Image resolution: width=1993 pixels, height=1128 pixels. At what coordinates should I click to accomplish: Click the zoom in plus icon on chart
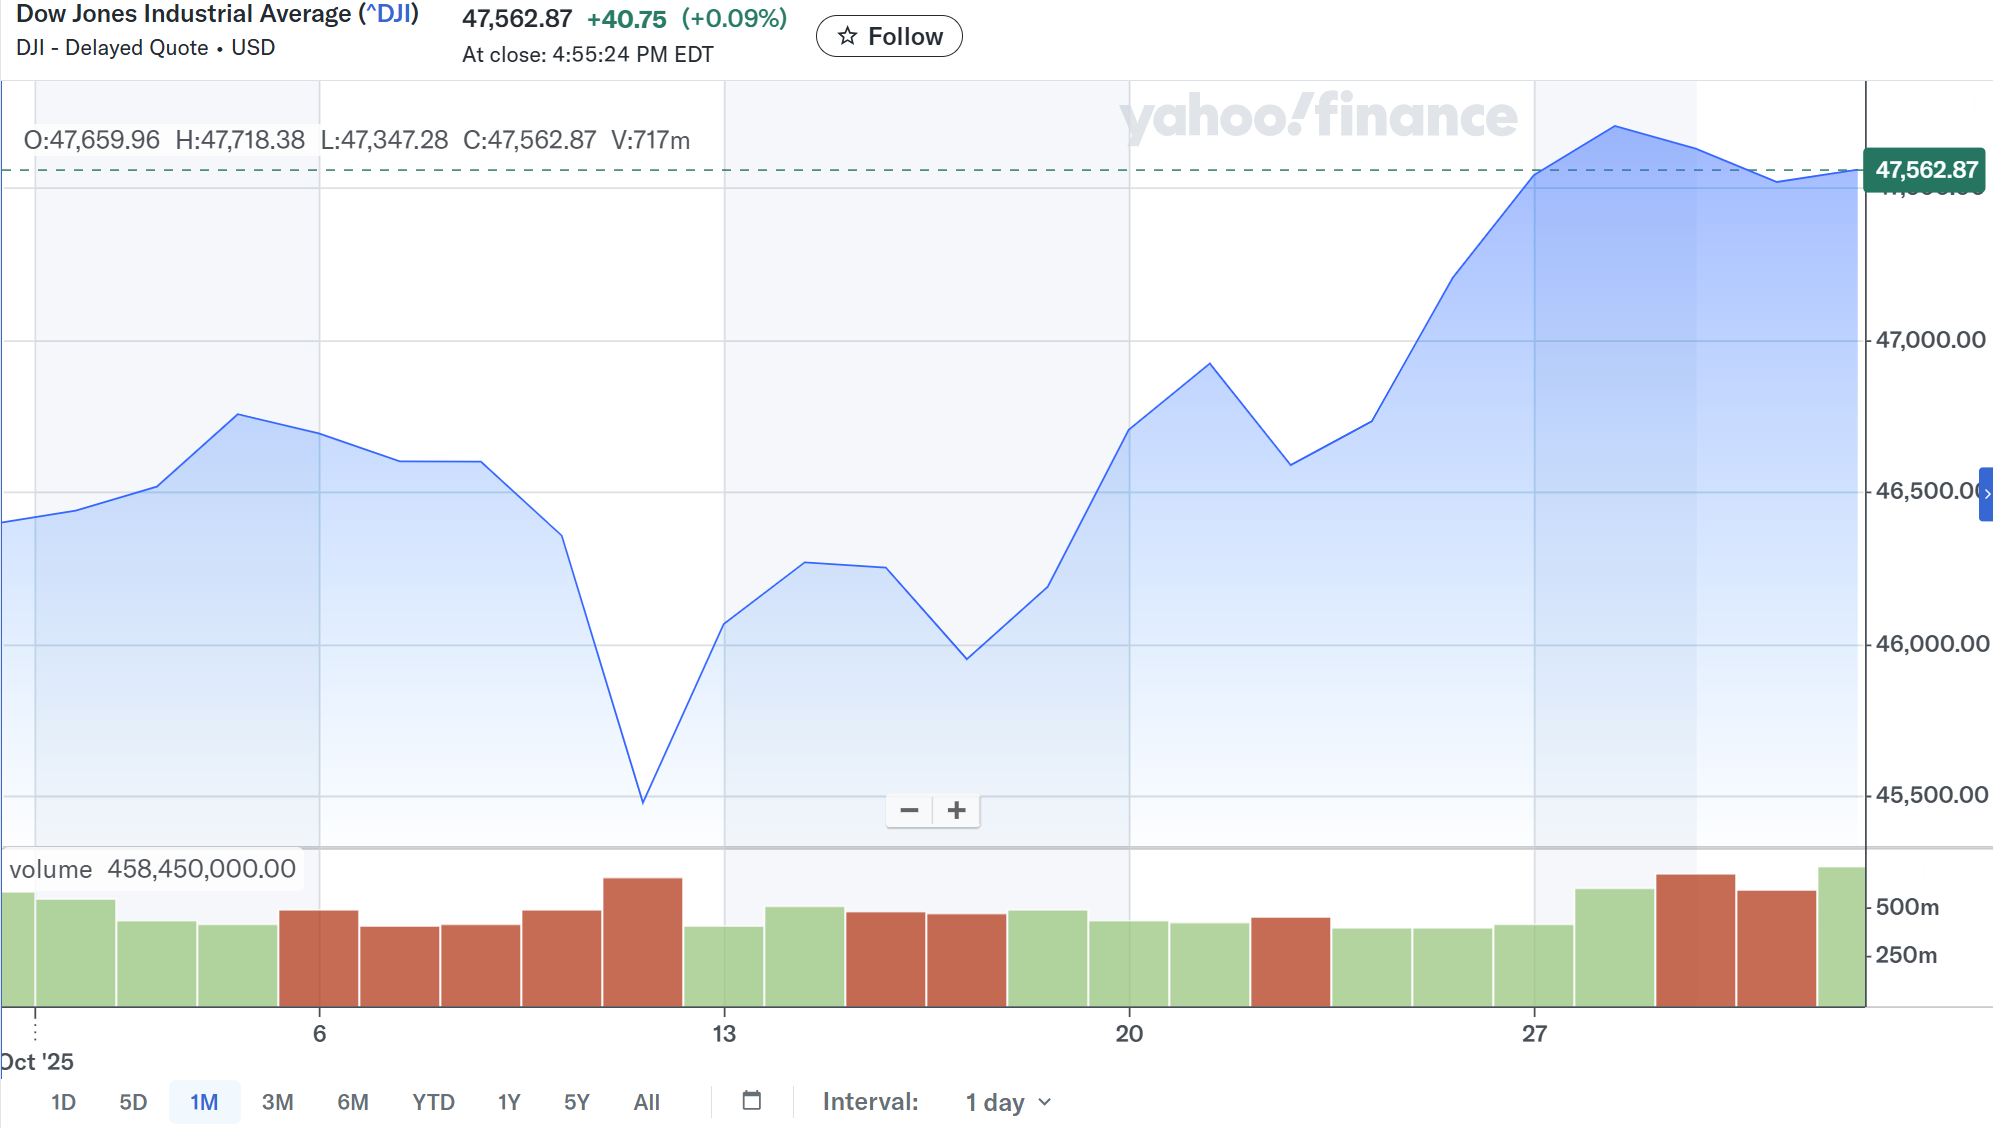pyautogui.click(x=957, y=810)
